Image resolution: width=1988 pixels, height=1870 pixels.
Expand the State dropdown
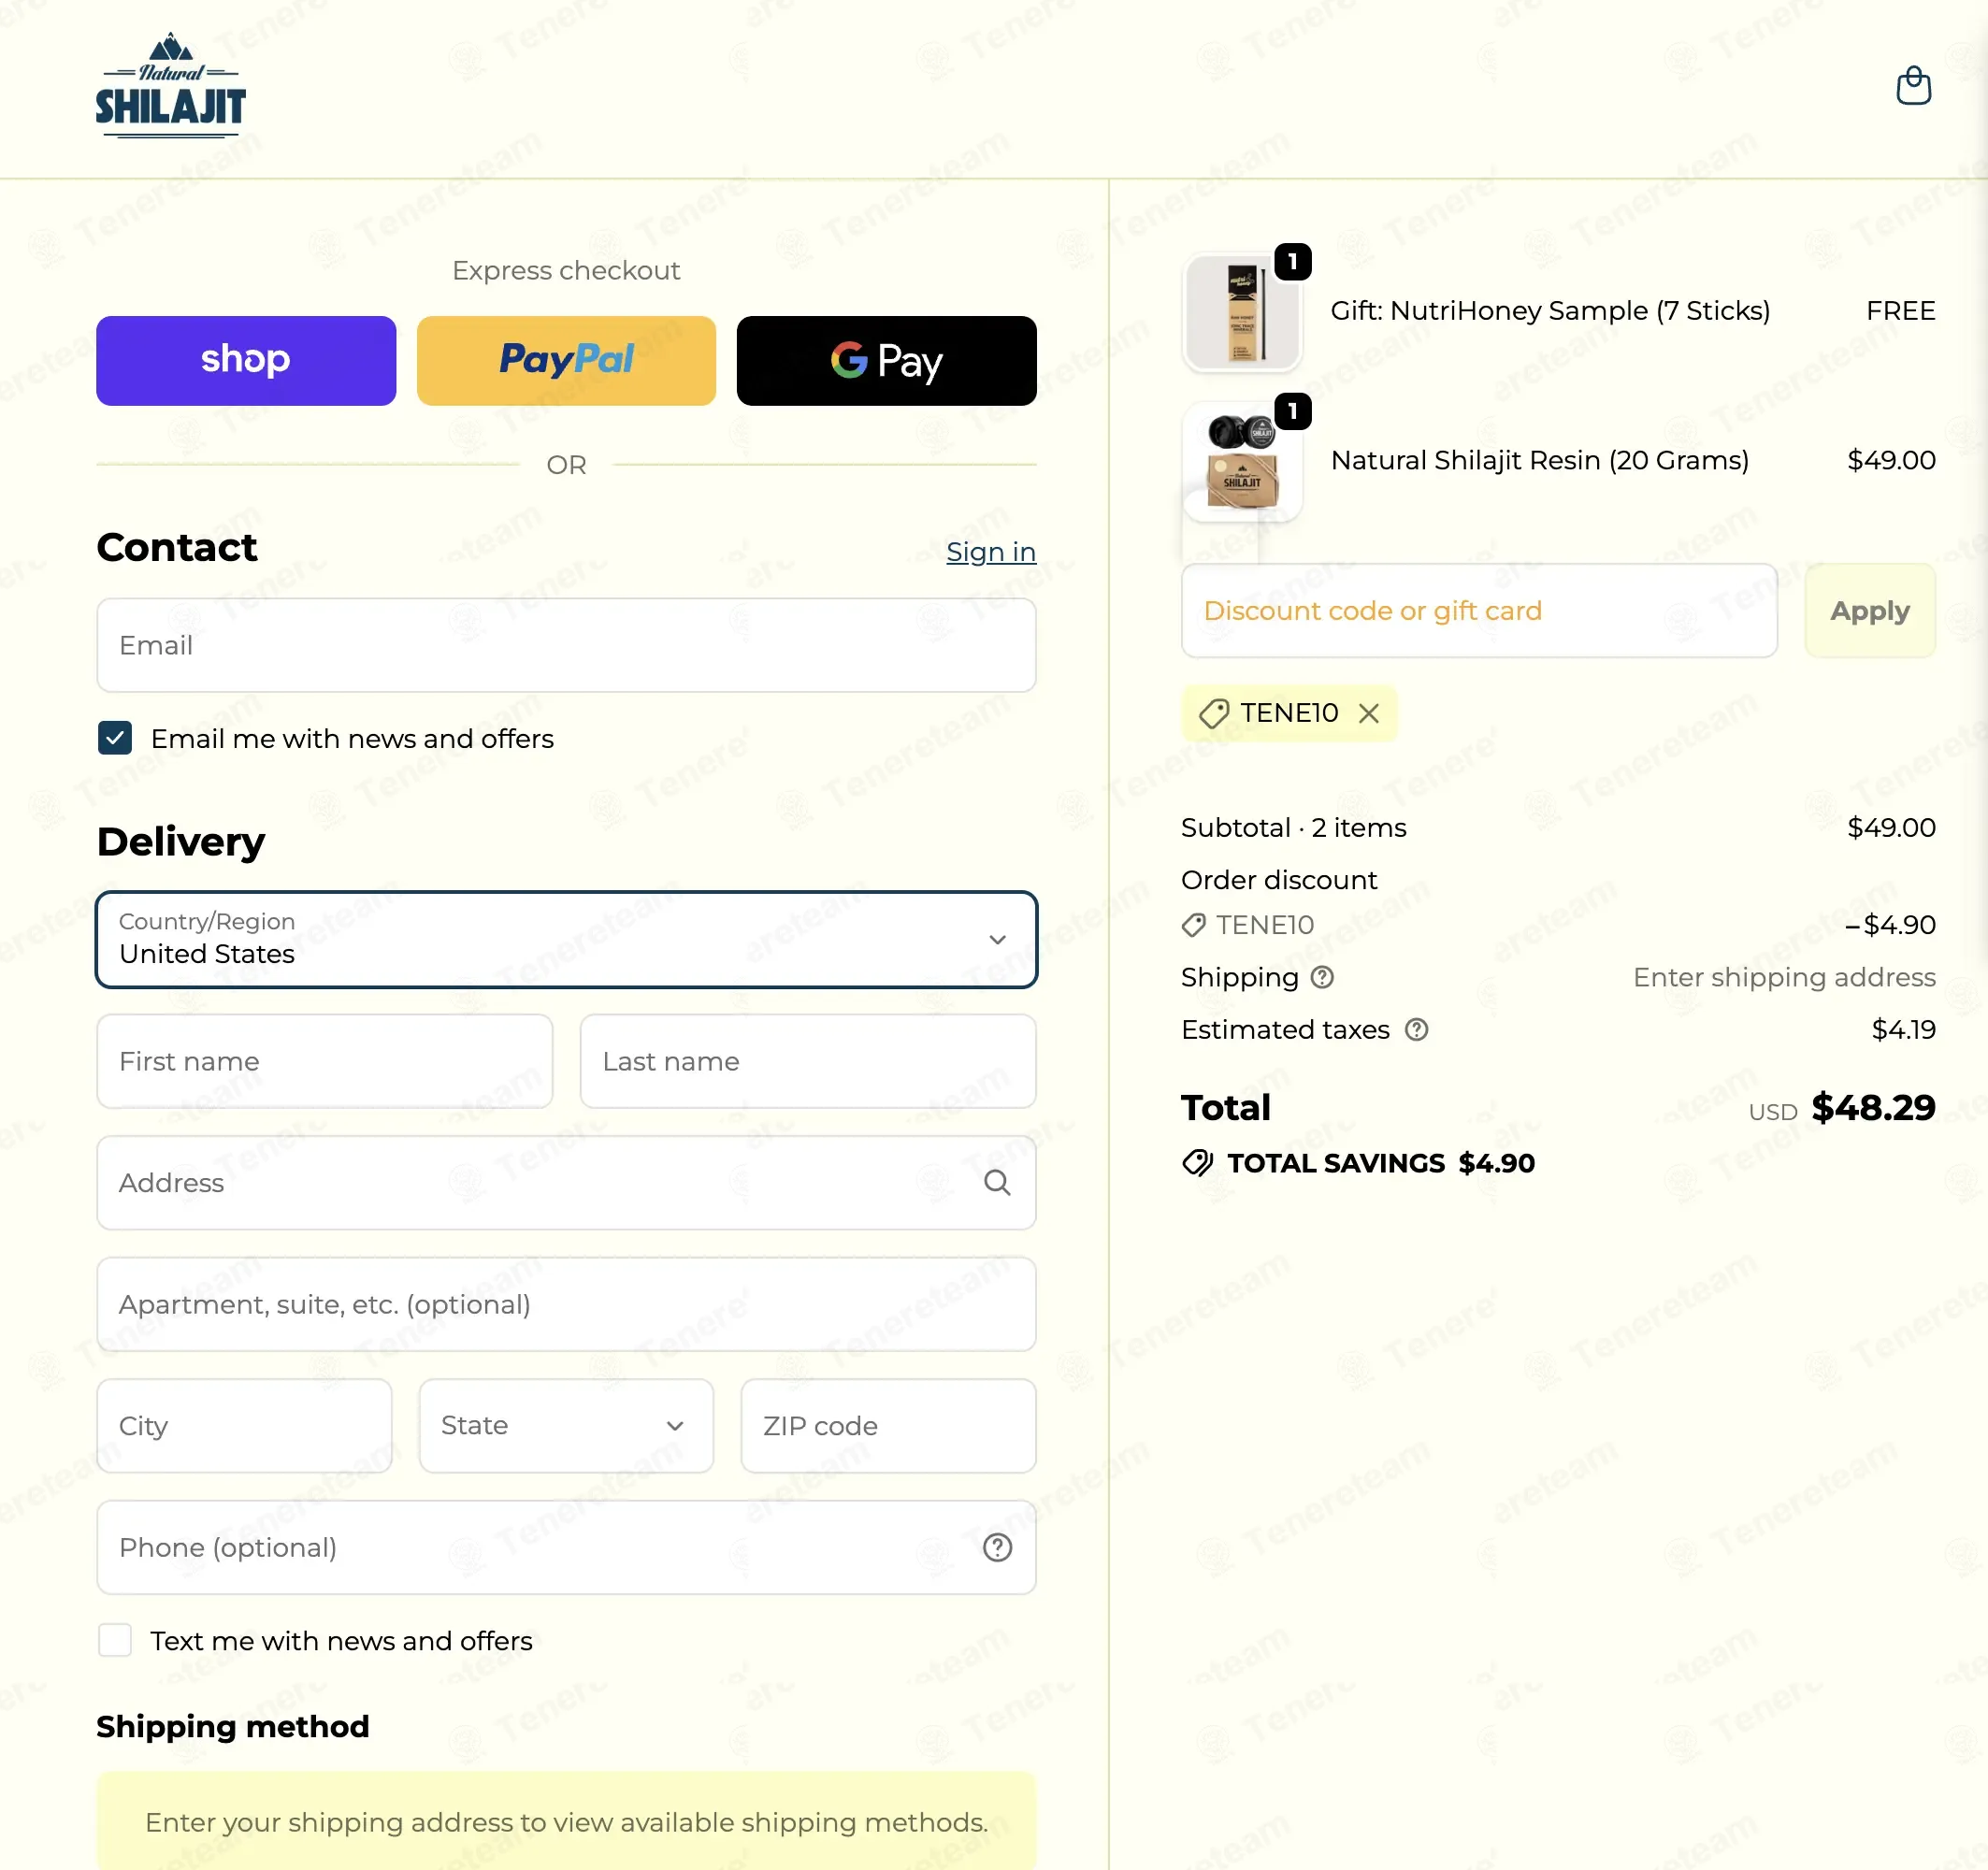click(x=566, y=1425)
